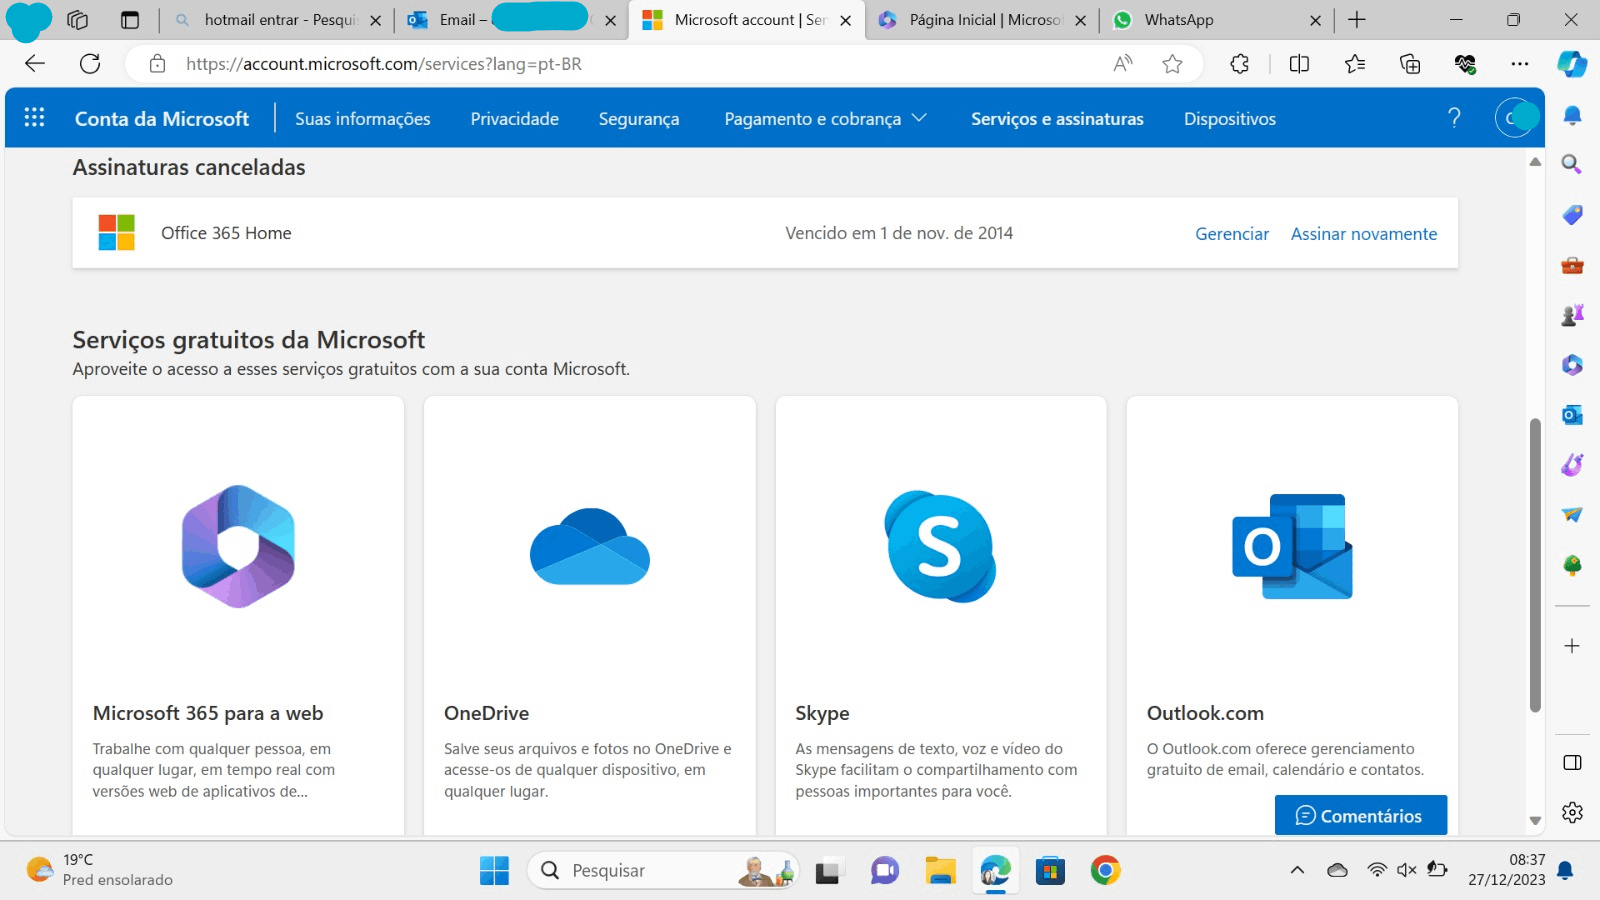
Task: Click the help question mark icon
Action: coord(1454,118)
